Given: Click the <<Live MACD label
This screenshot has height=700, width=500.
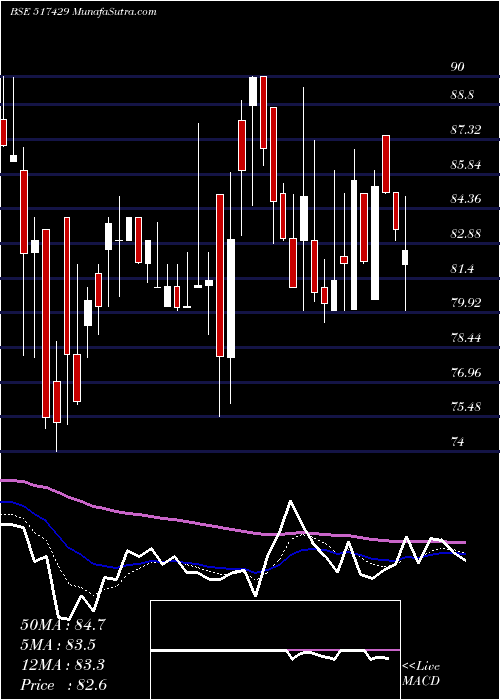Looking at the screenshot, I should (421, 674).
